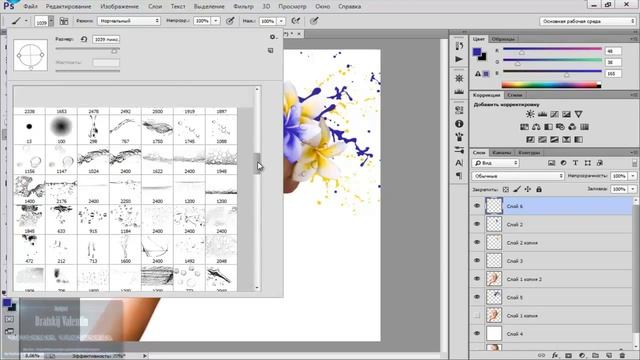
Task: Open layer Заливка fill arrow
Action: point(633,189)
